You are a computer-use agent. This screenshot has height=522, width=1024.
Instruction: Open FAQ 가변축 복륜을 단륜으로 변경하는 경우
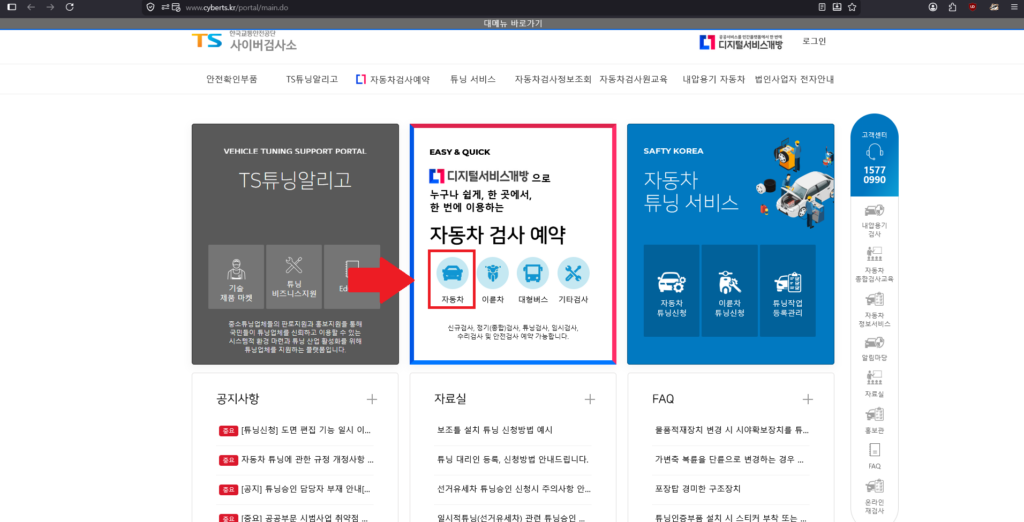[729, 459]
